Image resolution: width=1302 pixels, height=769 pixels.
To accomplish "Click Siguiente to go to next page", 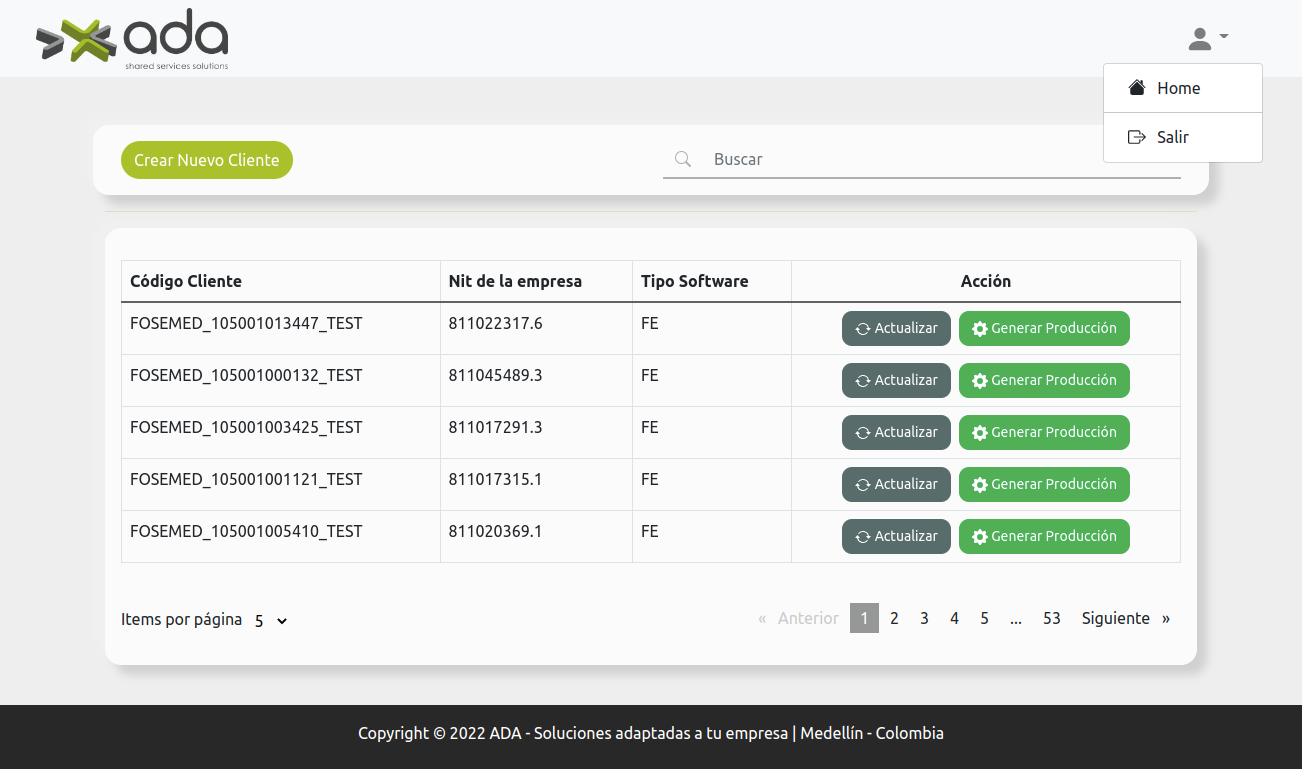I will (1115, 618).
